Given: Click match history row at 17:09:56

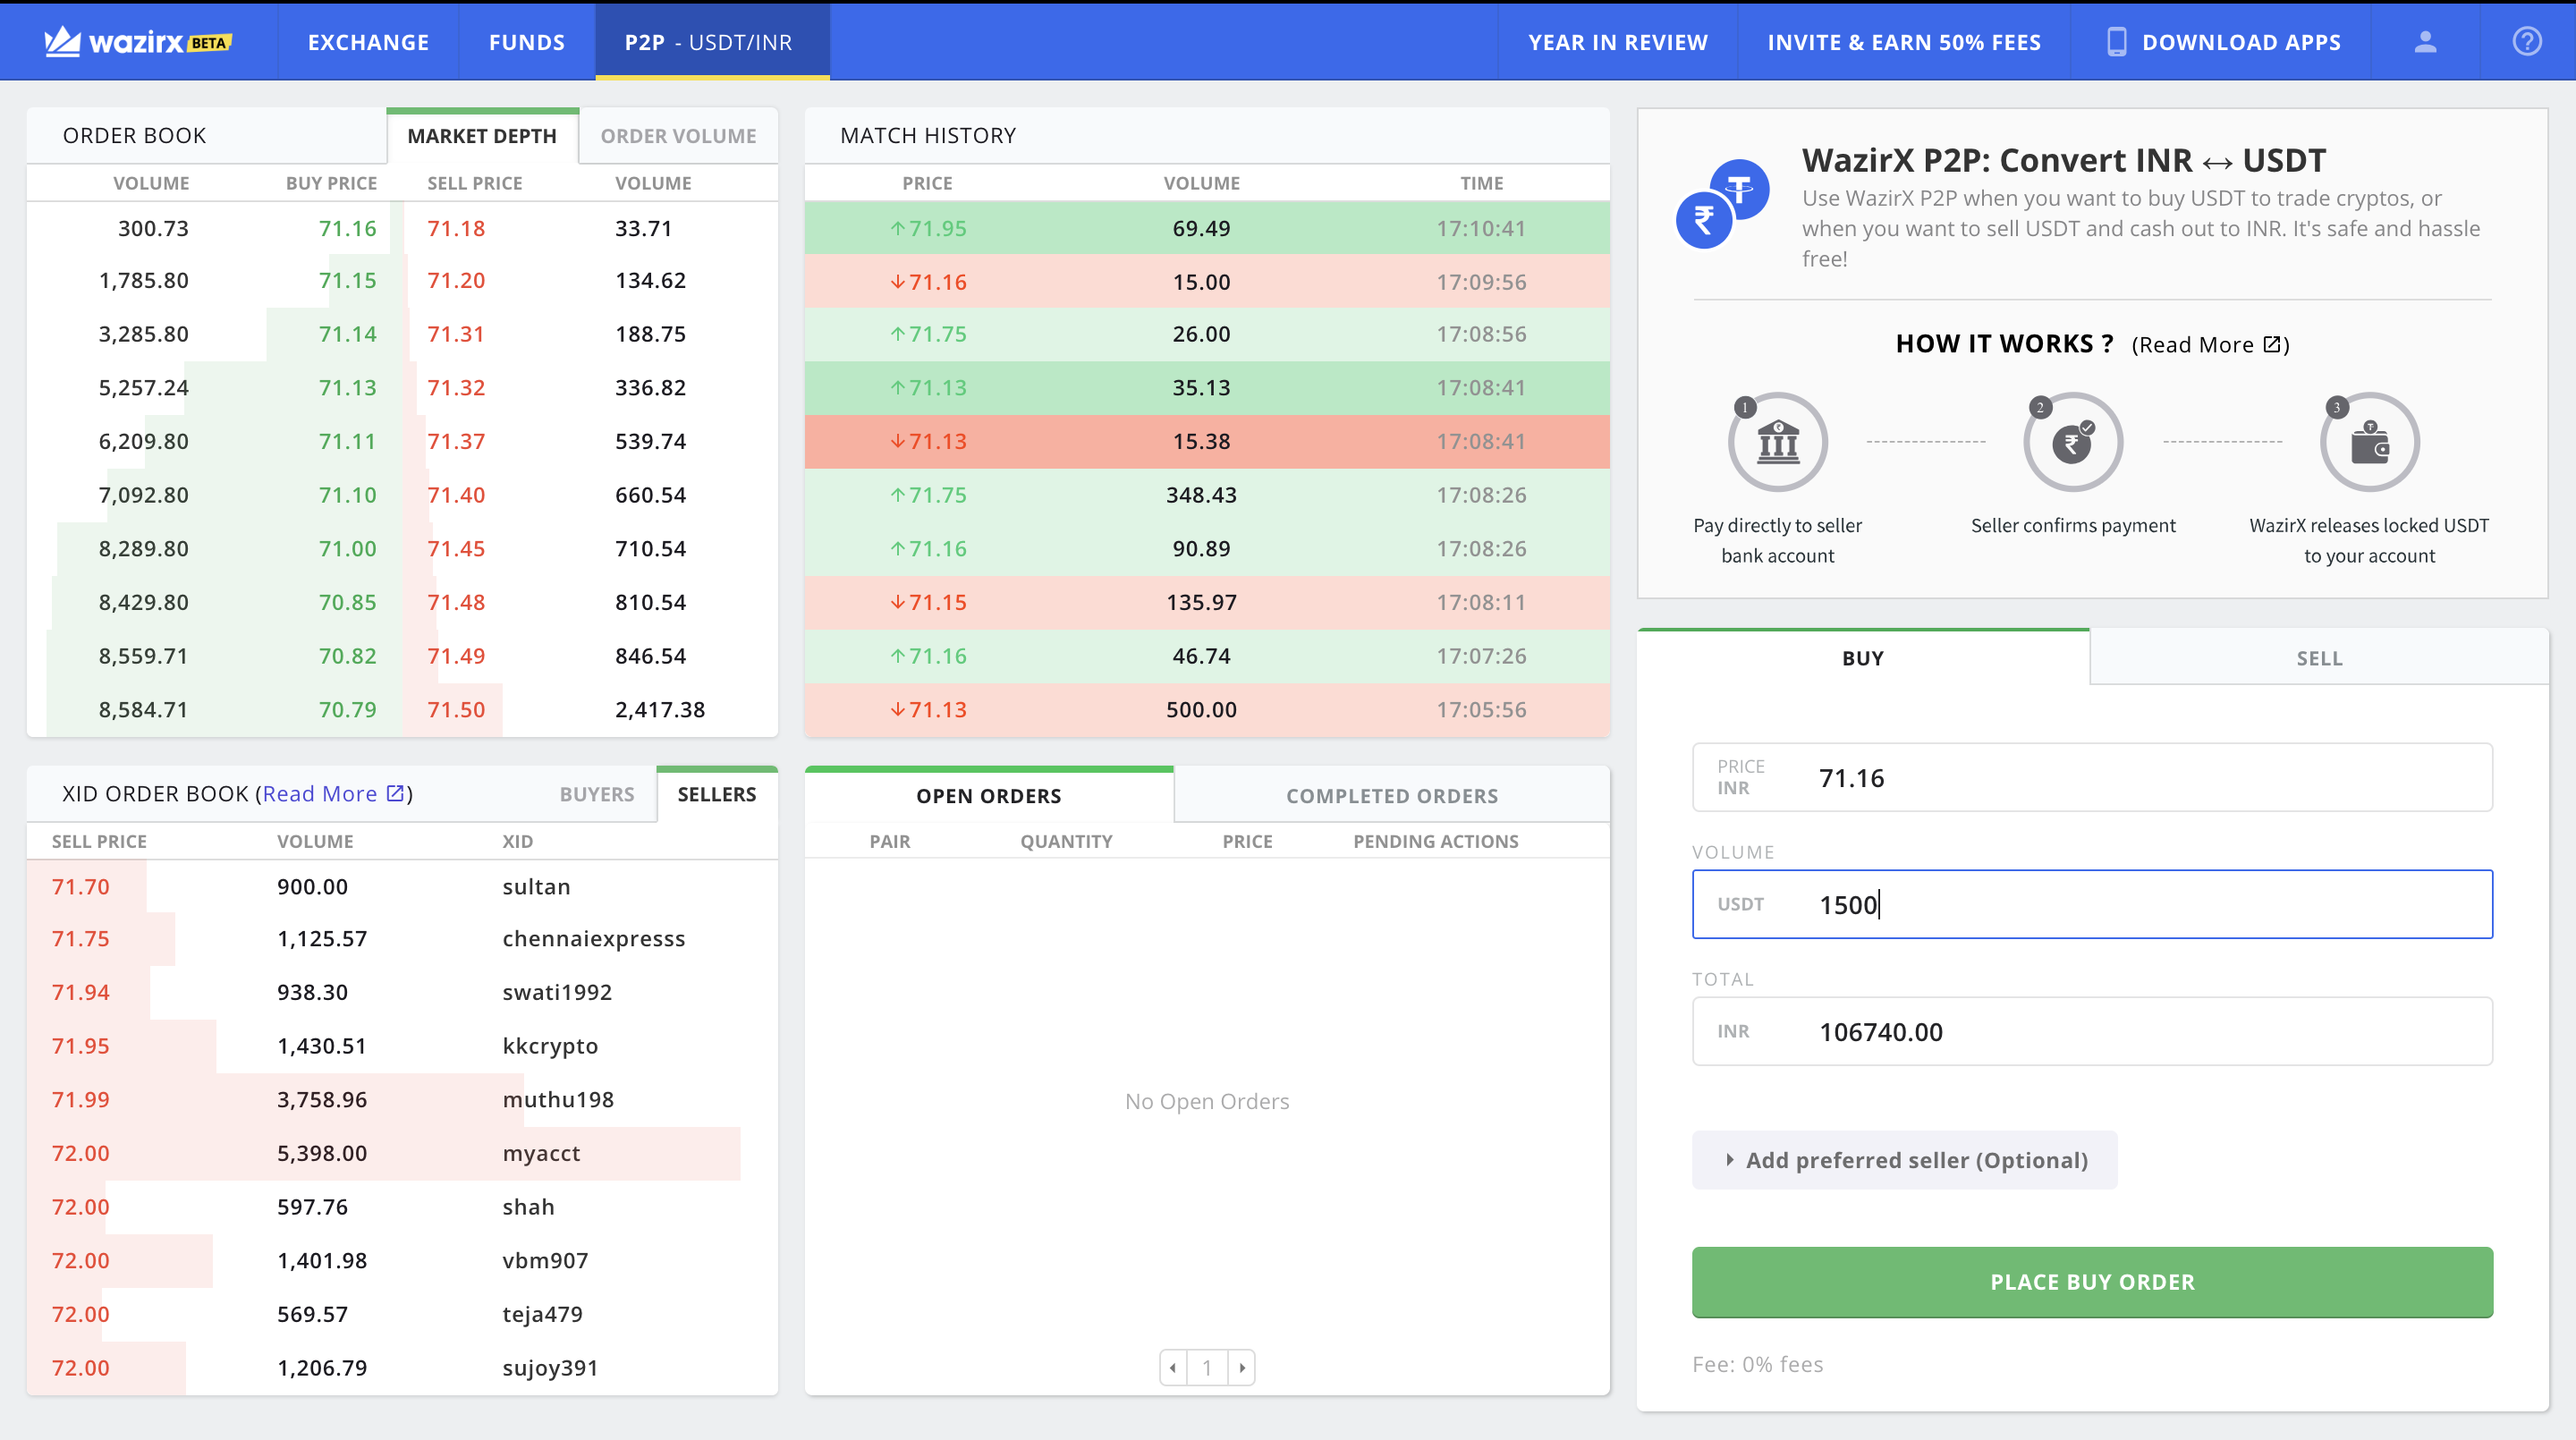Looking at the screenshot, I should coord(1207,281).
